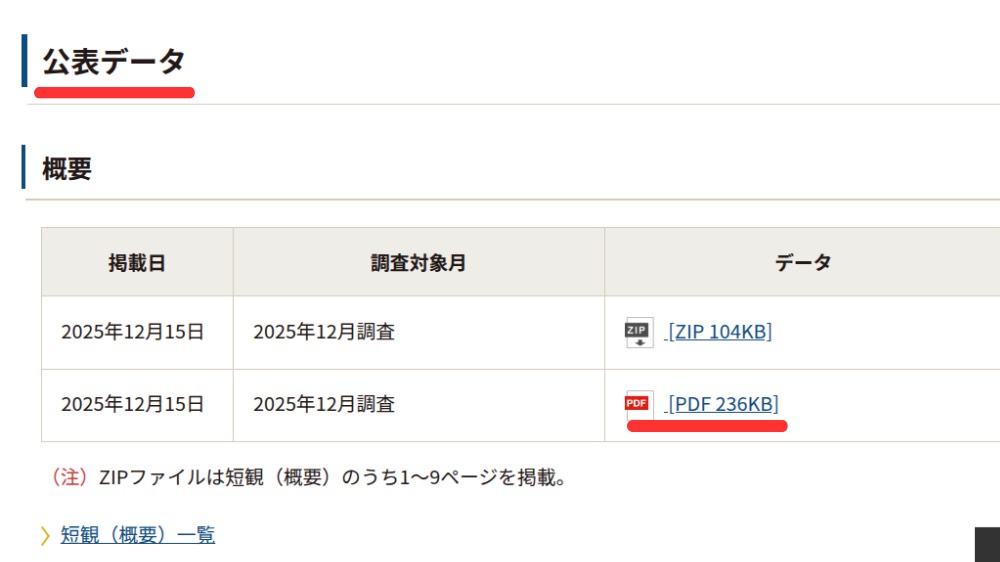The width and height of the screenshot is (1000, 562).
Task: Click the 2025年12月15日 cell in ZIP row
Action: 133,332
